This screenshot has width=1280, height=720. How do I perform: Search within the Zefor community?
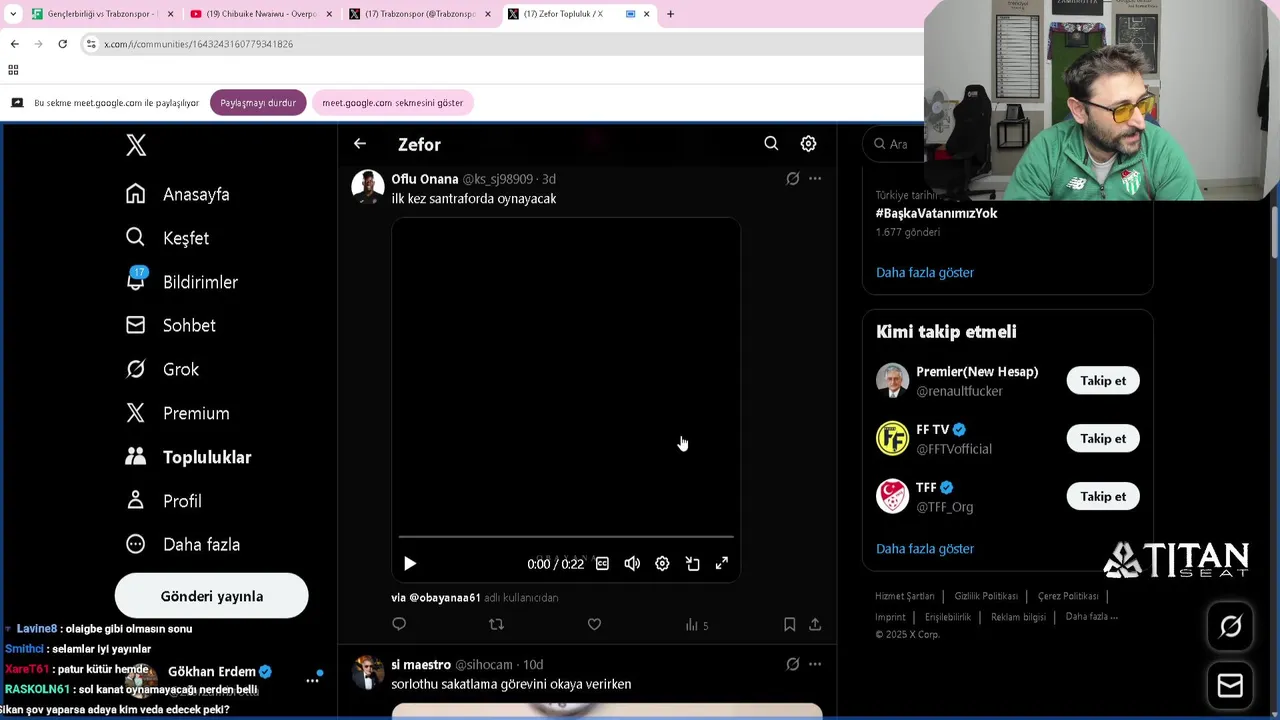point(771,144)
